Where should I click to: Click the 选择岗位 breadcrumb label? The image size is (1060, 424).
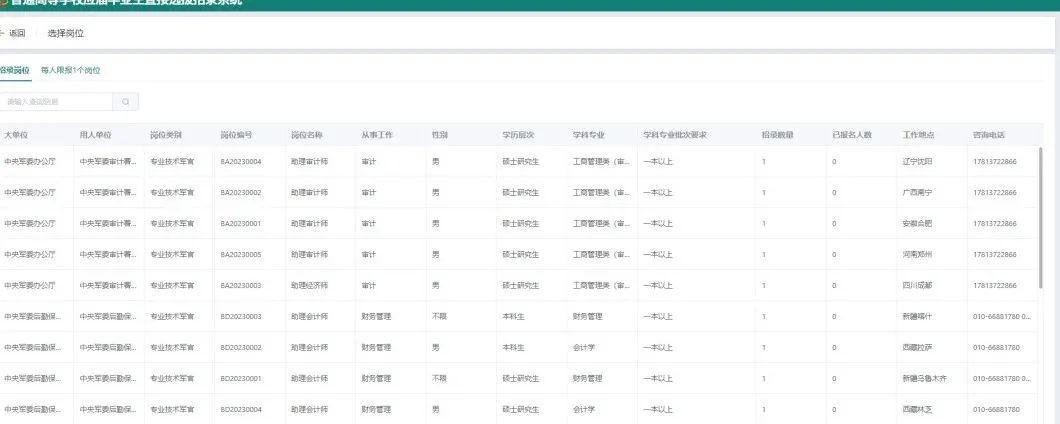pyautogui.click(x=66, y=34)
